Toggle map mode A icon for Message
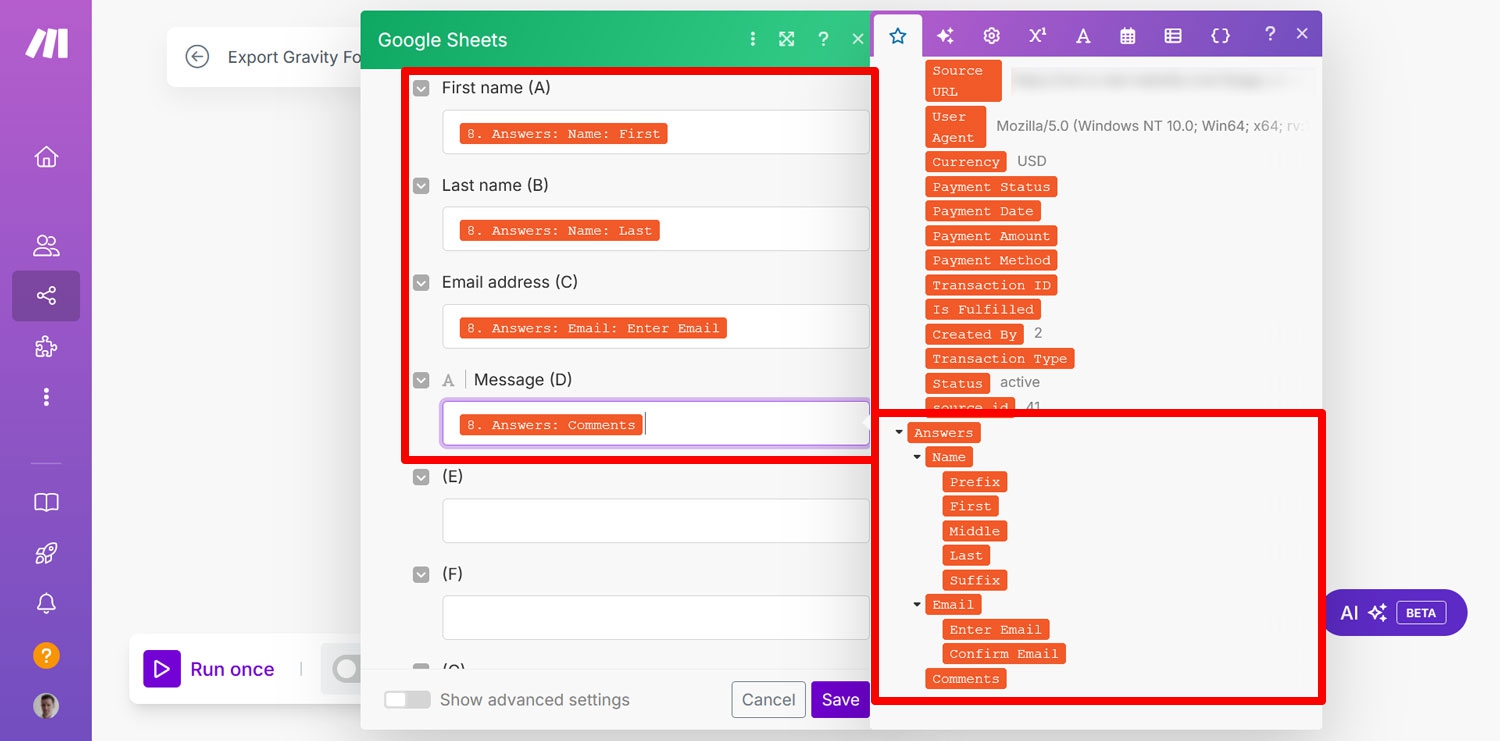Image resolution: width=1500 pixels, height=741 pixels. (448, 380)
